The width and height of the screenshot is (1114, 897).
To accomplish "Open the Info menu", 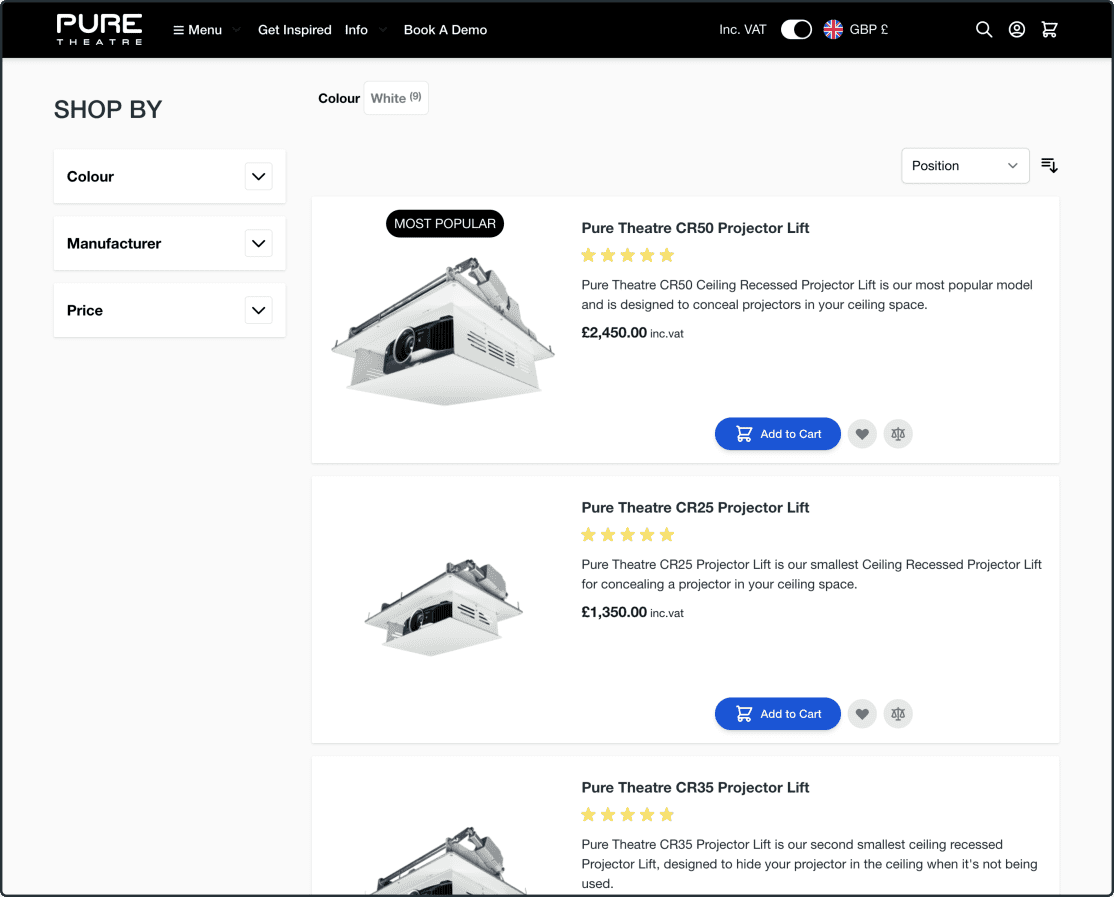I will click(356, 30).
